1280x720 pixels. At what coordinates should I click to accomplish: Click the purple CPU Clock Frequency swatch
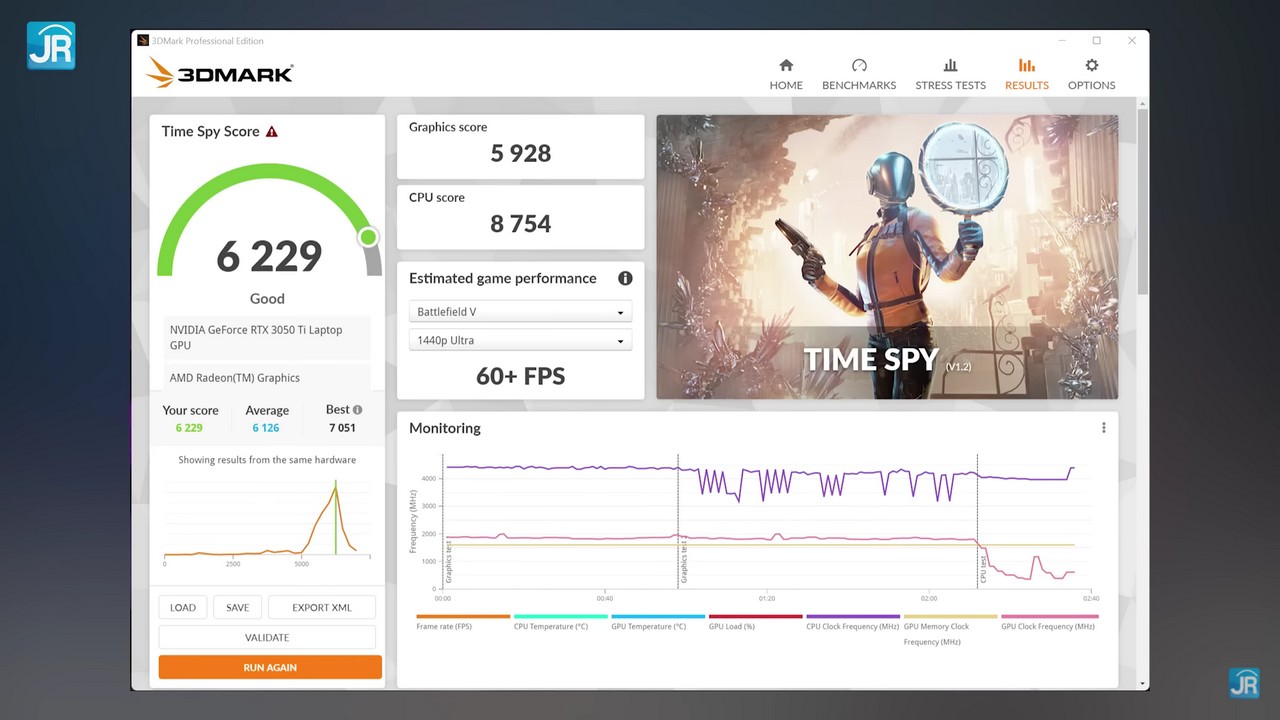(853, 616)
